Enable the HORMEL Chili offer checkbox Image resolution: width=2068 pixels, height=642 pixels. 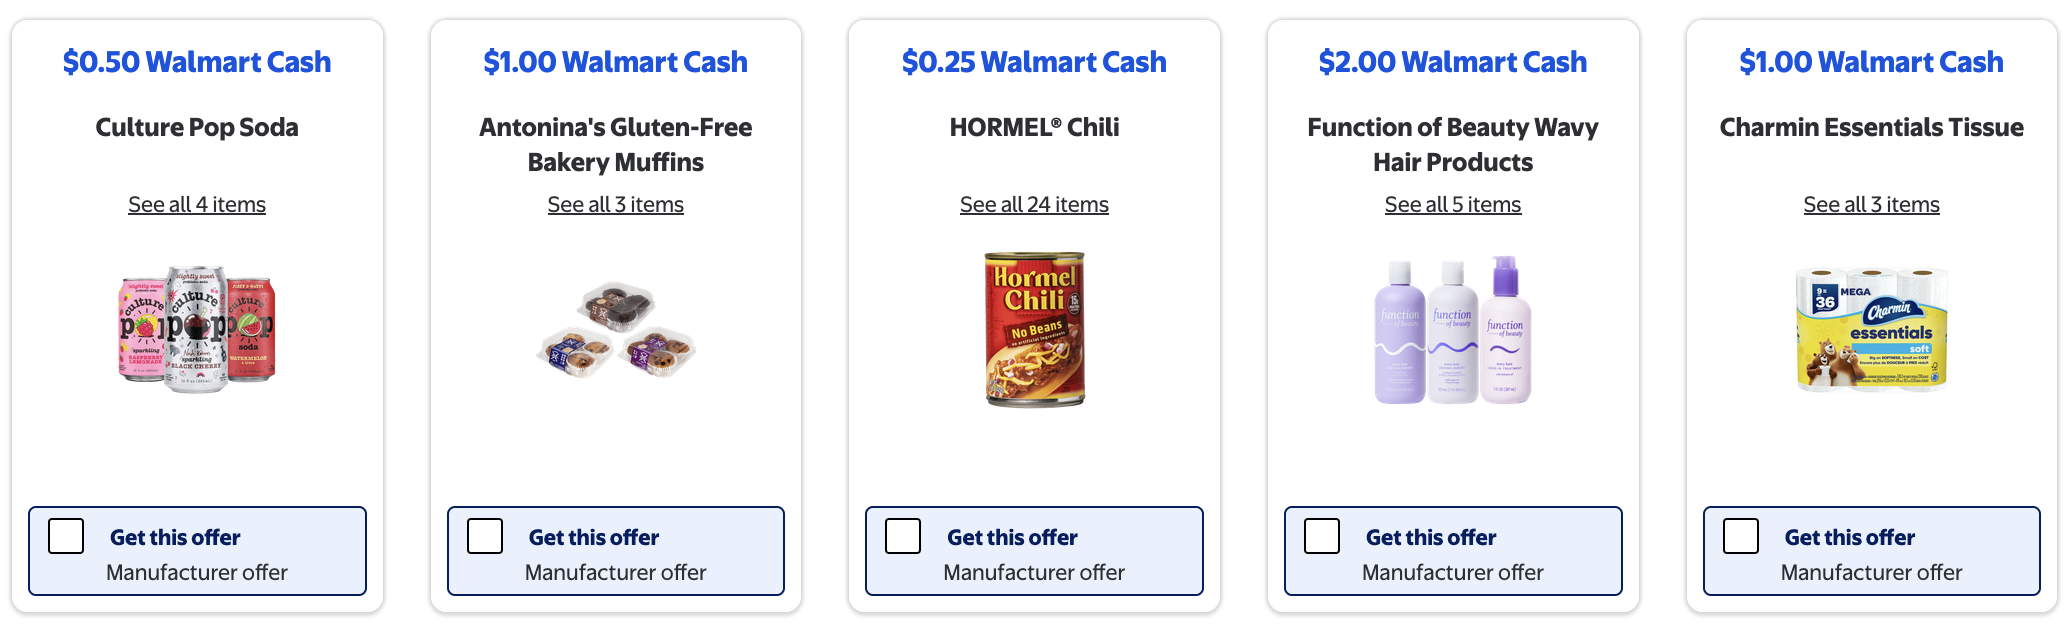[x=902, y=536]
